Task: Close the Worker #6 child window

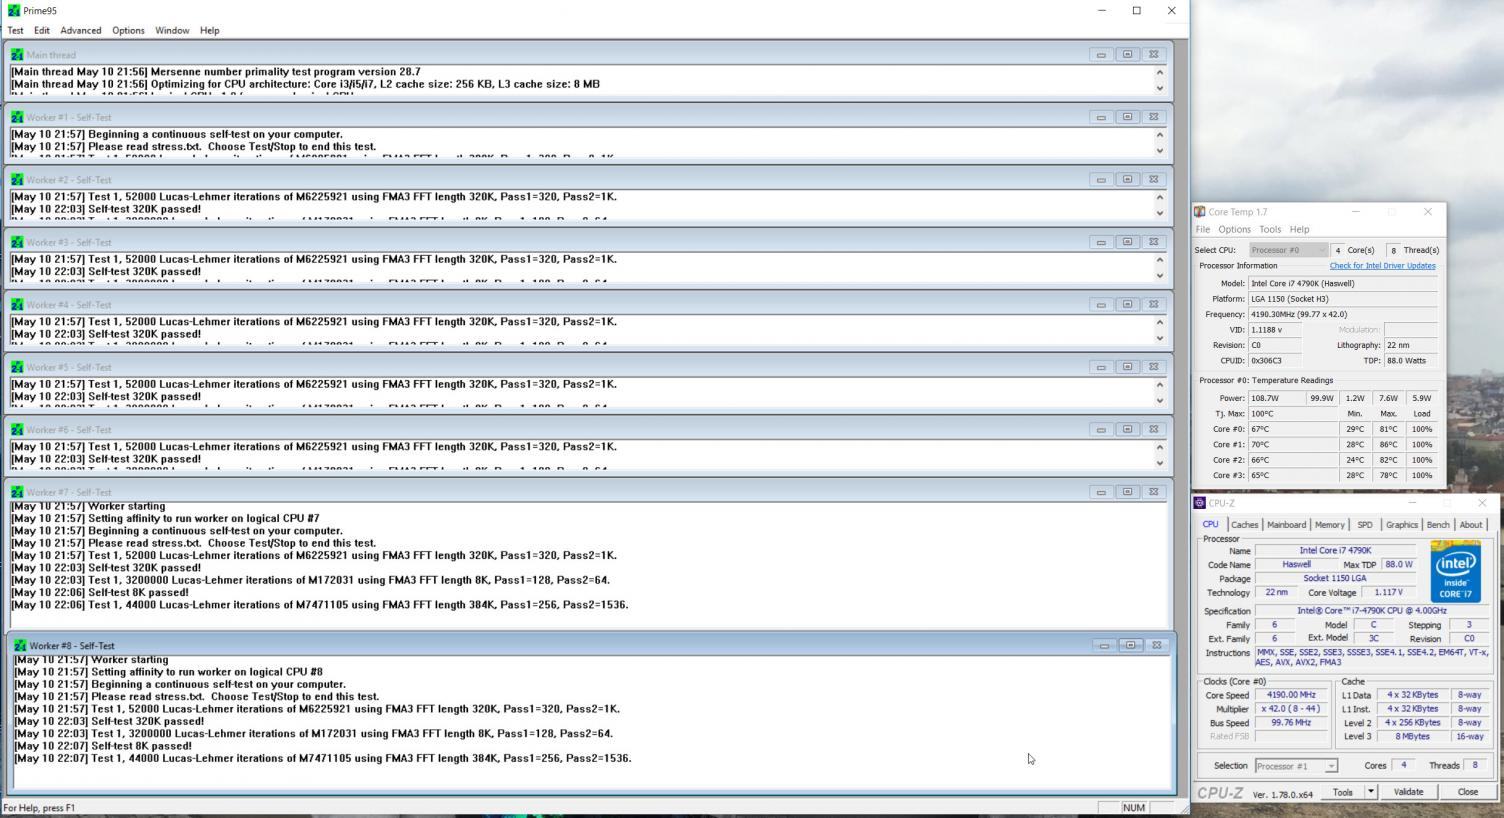Action: (1153, 429)
